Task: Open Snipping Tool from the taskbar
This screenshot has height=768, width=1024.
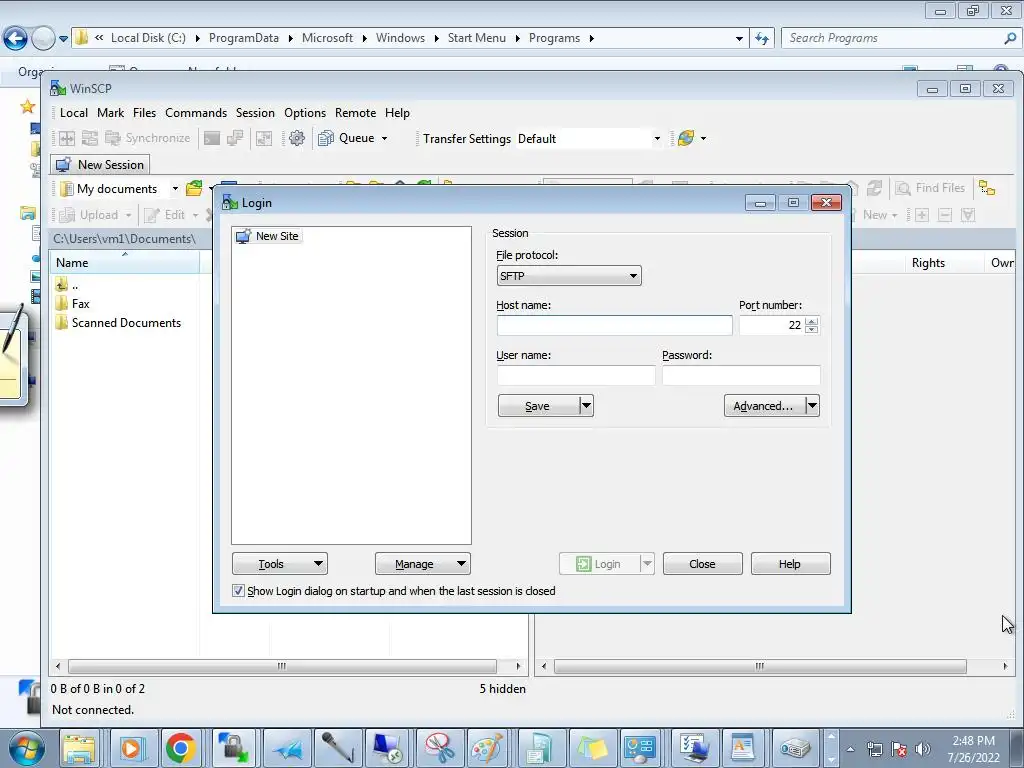Action: coord(438,748)
